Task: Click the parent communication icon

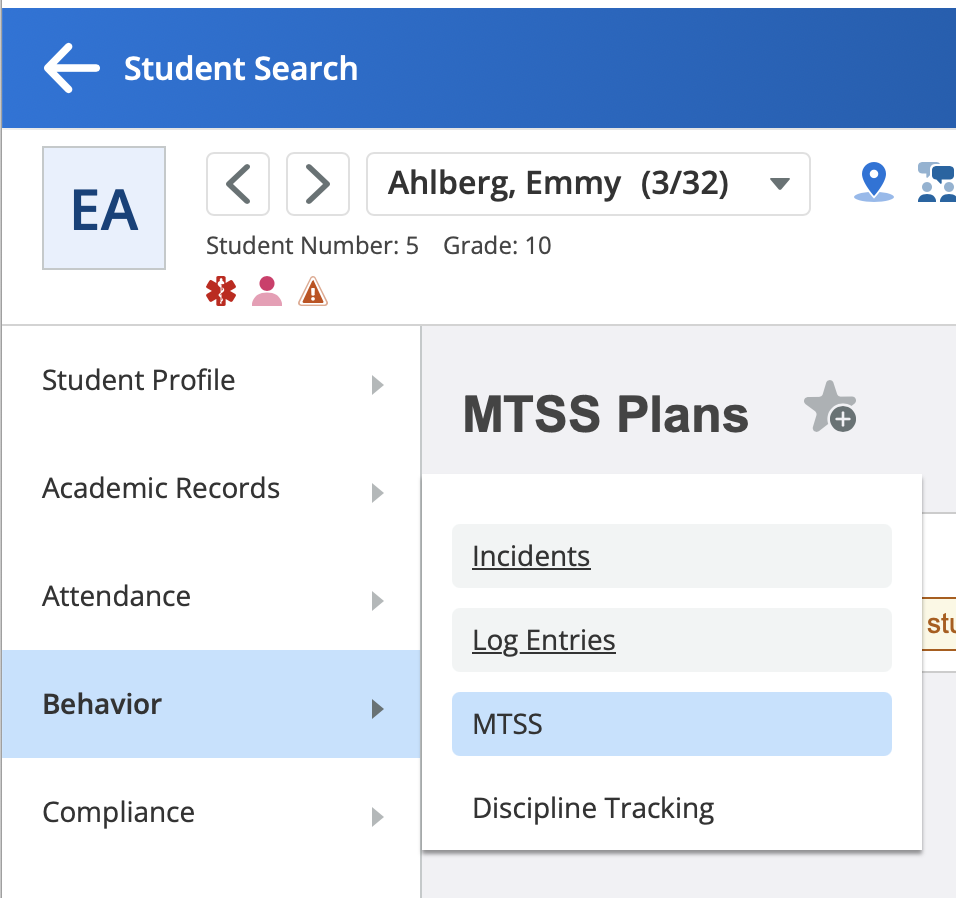Action: tap(938, 183)
